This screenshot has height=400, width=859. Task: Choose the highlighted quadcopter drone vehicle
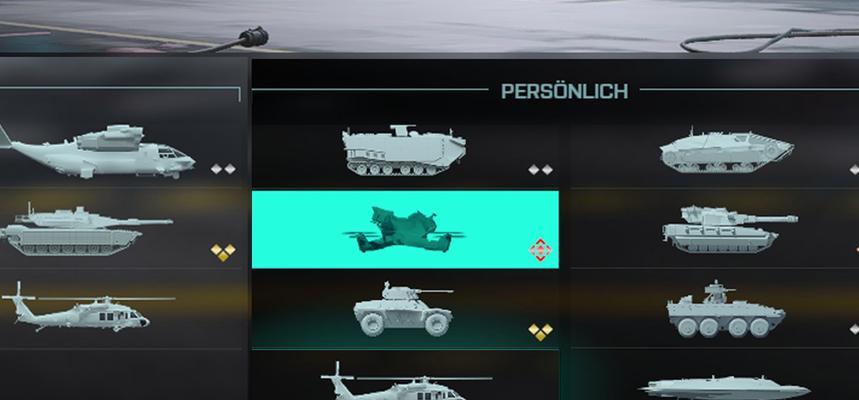[405, 230]
